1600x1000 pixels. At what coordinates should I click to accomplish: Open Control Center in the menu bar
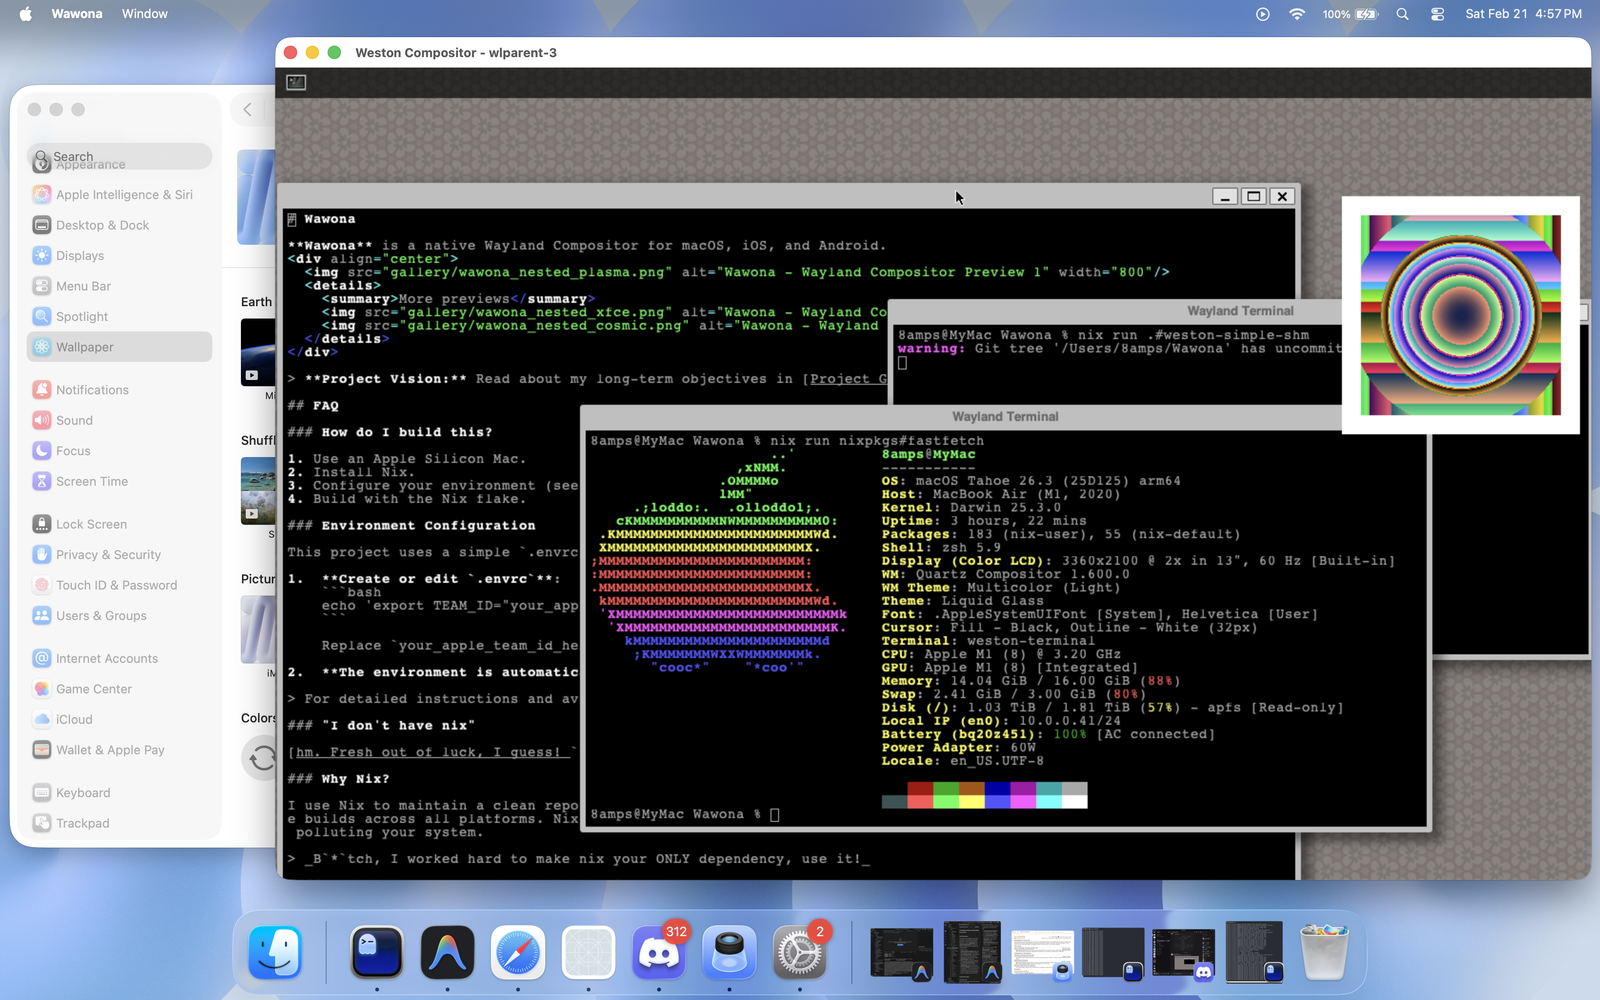pos(1437,14)
